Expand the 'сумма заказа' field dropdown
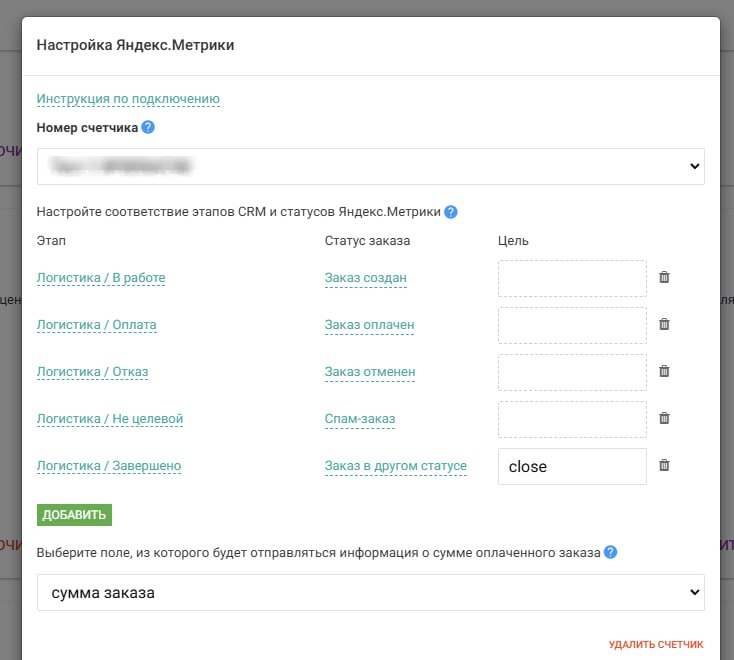 coord(370,593)
